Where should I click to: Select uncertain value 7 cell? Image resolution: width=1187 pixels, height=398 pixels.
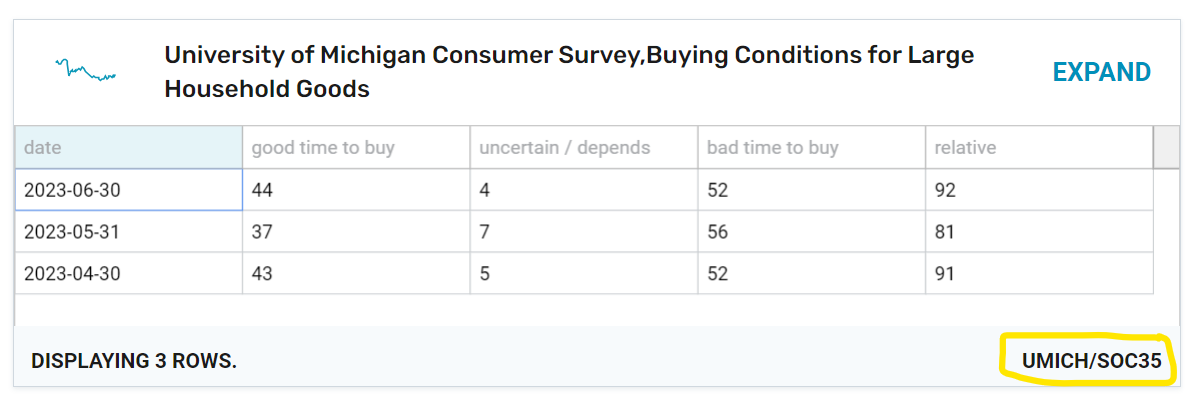click(x=584, y=232)
